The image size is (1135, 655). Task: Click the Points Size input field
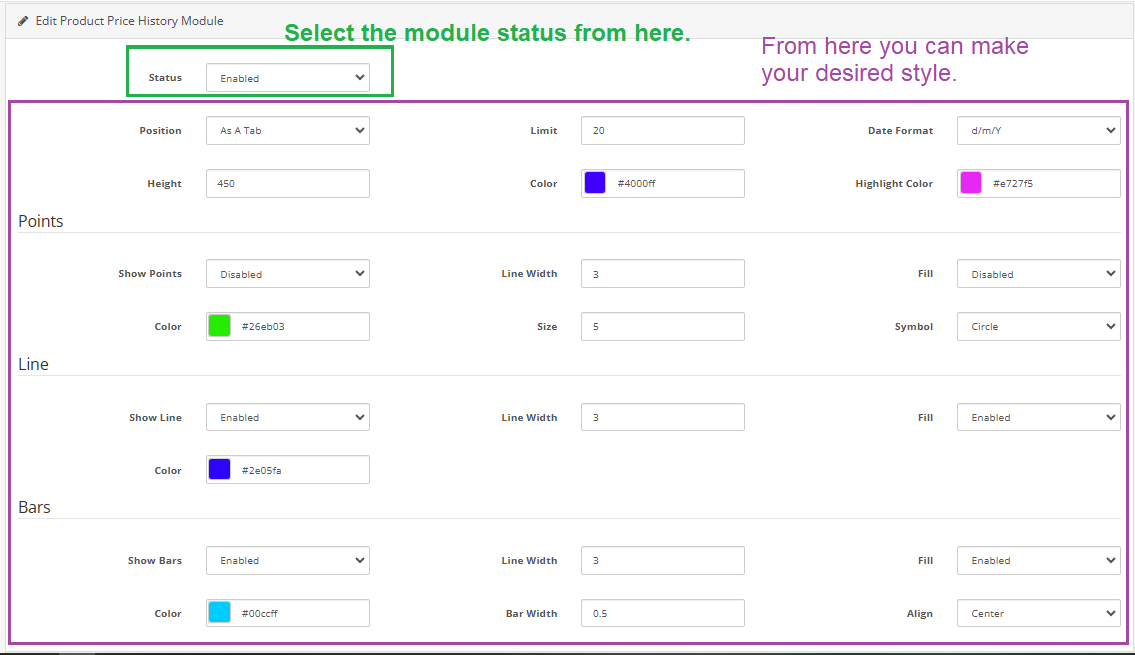[x=662, y=327]
